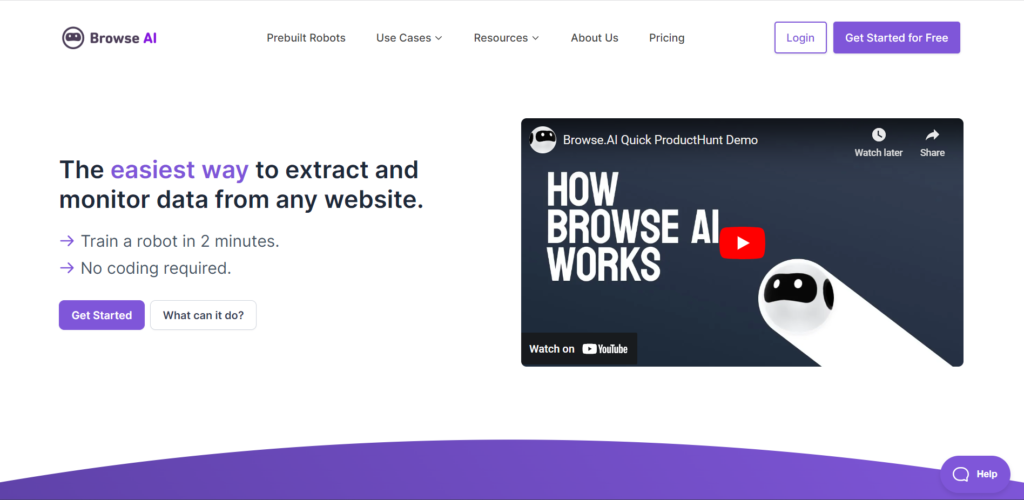Click the What can it do? button
This screenshot has height=500, width=1024.
coord(203,315)
